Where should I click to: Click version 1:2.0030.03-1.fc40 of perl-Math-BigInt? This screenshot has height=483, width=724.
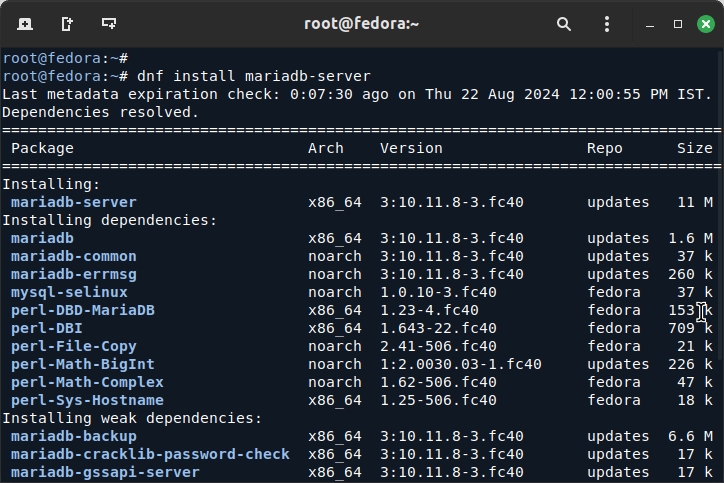coord(461,364)
